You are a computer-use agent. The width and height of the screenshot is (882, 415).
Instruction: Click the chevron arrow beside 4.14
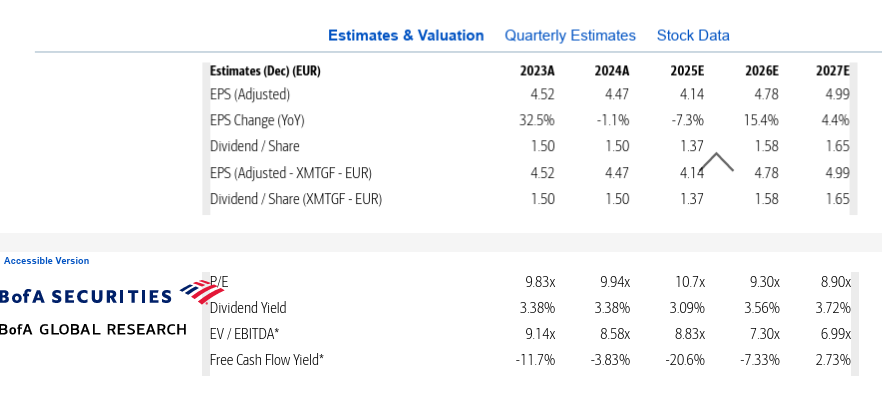coord(717,162)
